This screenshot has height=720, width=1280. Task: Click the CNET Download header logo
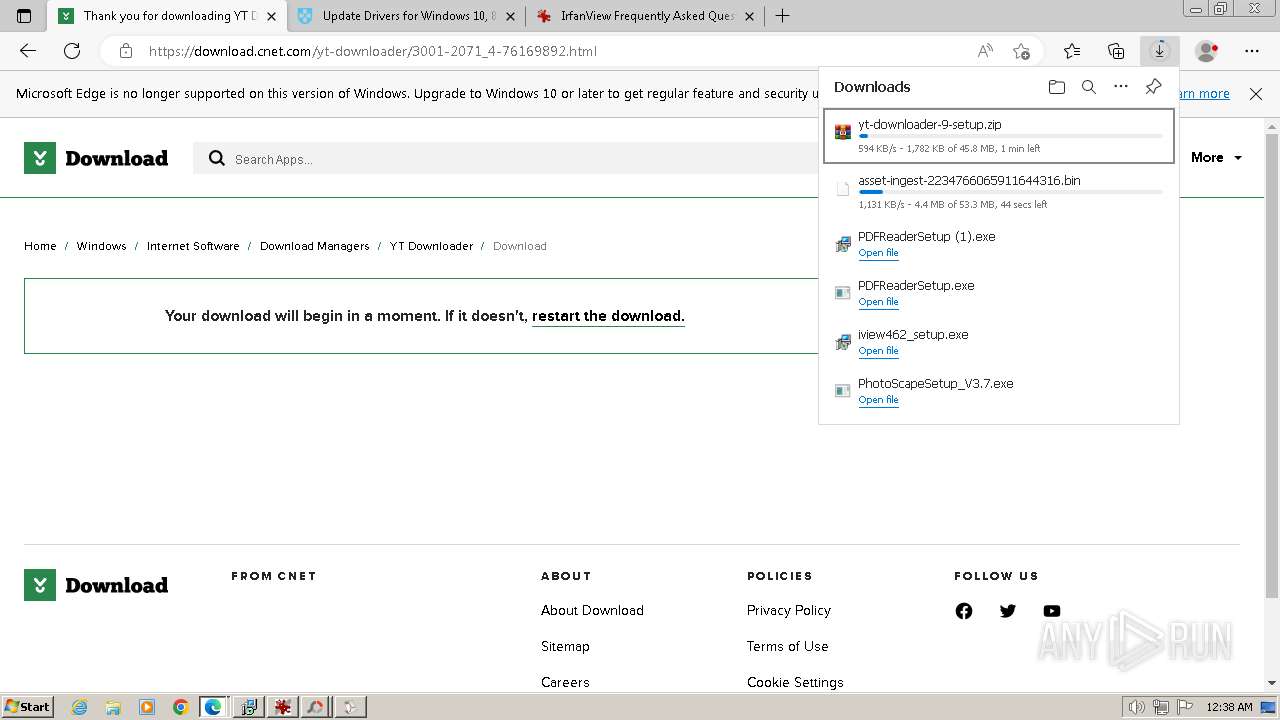point(96,158)
